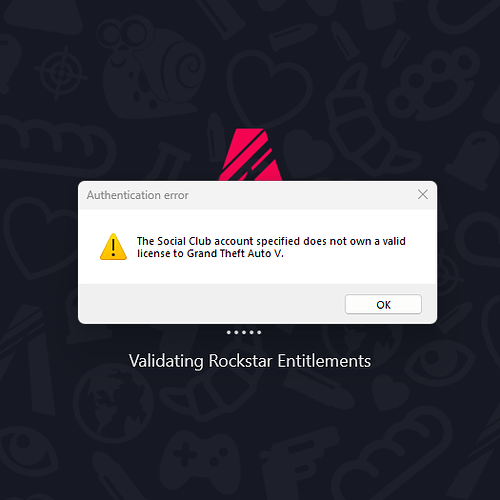The image size is (500, 500).
Task: Click the yellow warning triangle icon
Action: [x=113, y=247]
